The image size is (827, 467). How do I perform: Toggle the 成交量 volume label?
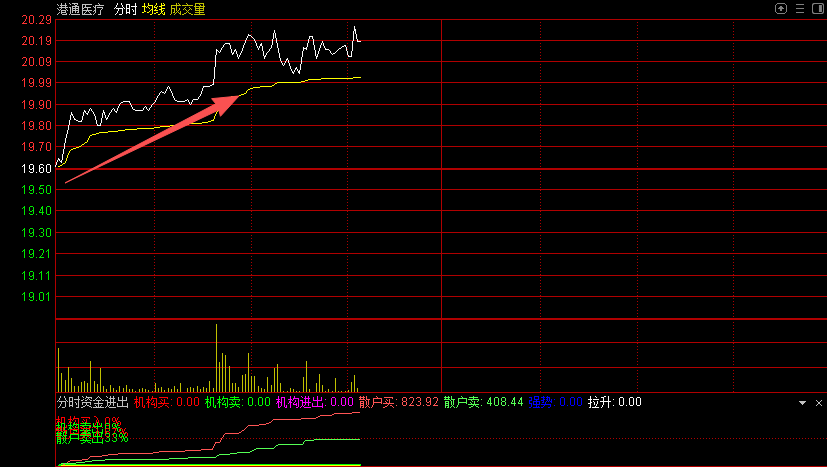click(x=188, y=9)
